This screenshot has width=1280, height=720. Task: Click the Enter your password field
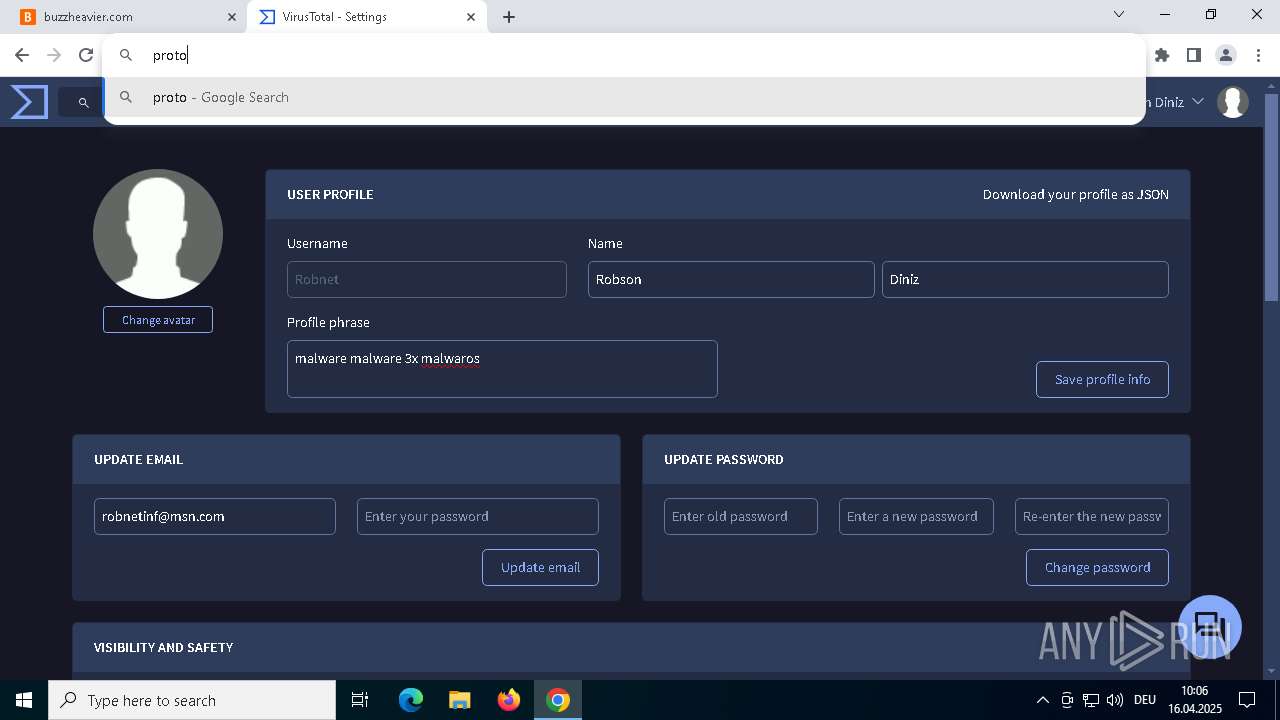478,516
